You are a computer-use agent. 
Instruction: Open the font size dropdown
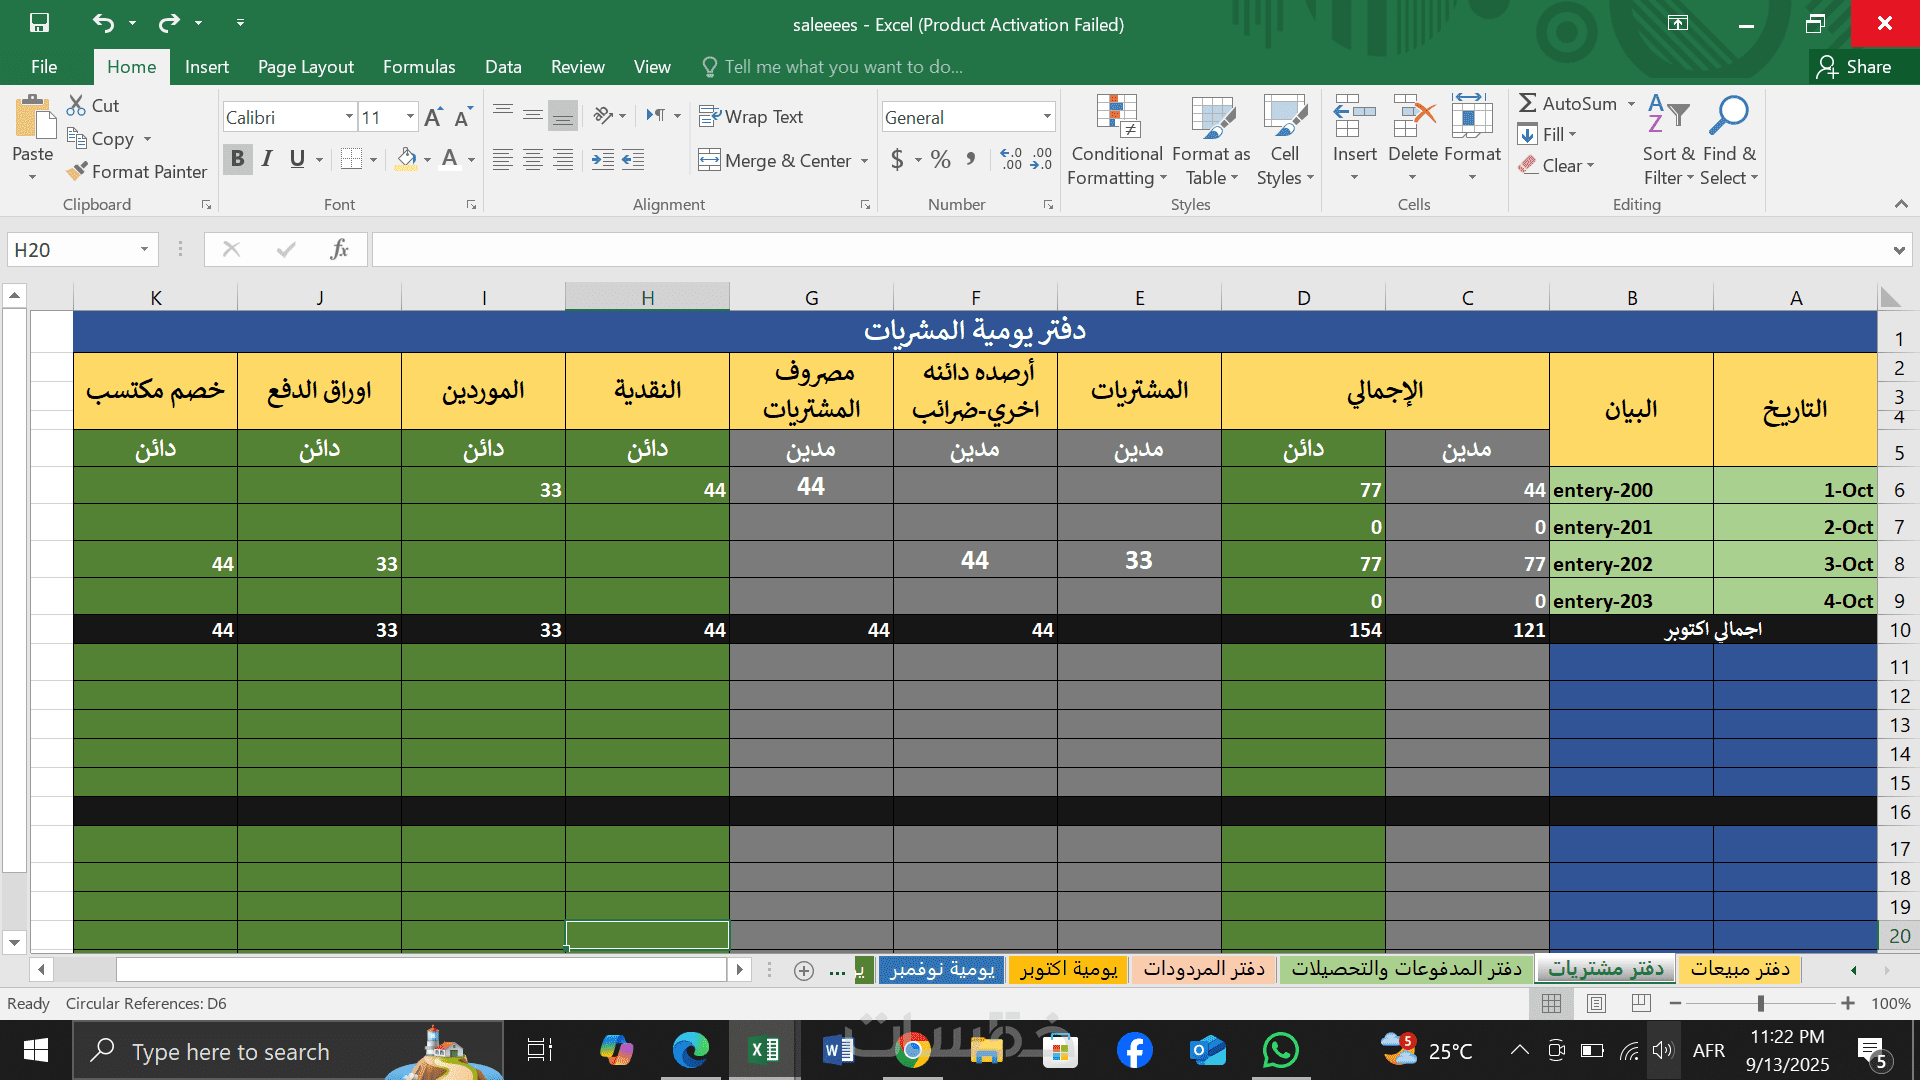[x=410, y=117]
